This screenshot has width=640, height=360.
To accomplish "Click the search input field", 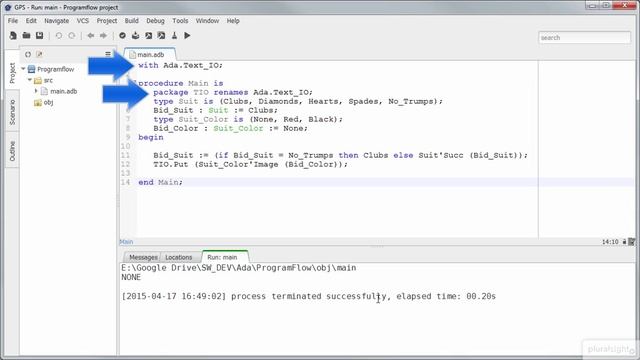I will [584, 38].
